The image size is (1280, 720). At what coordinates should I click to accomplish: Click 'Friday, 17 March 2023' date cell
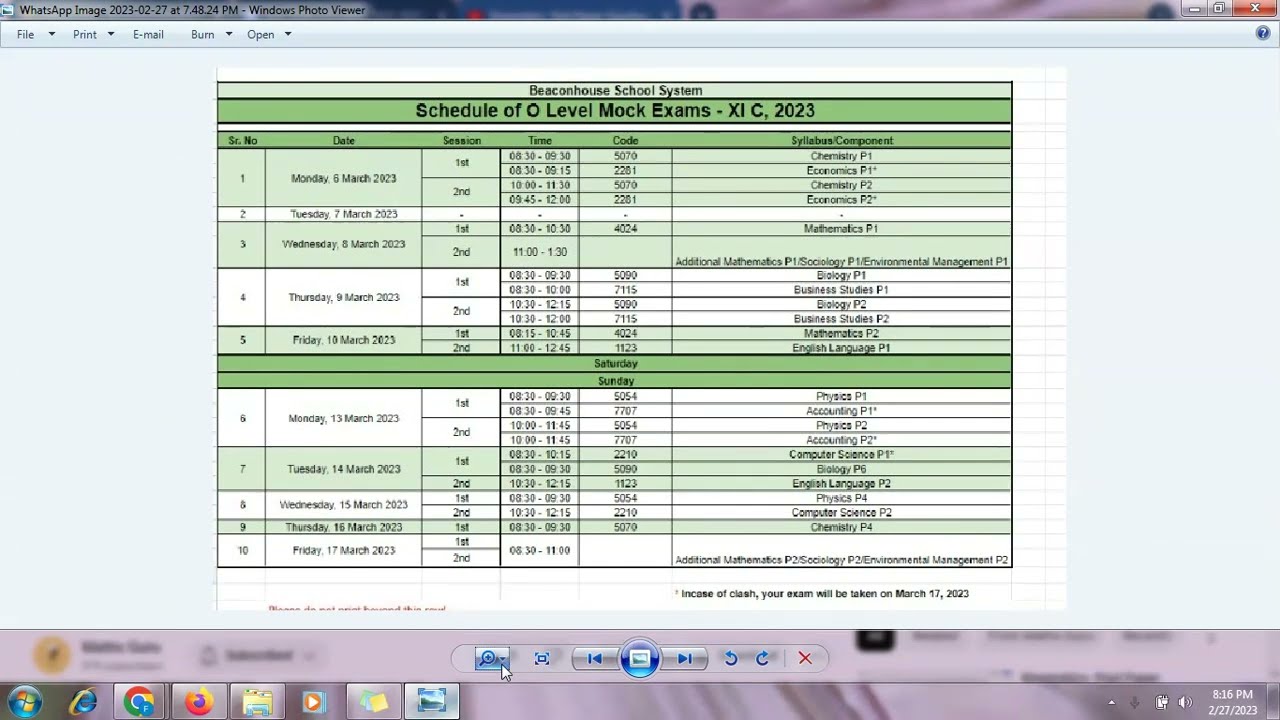click(x=343, y=550)
